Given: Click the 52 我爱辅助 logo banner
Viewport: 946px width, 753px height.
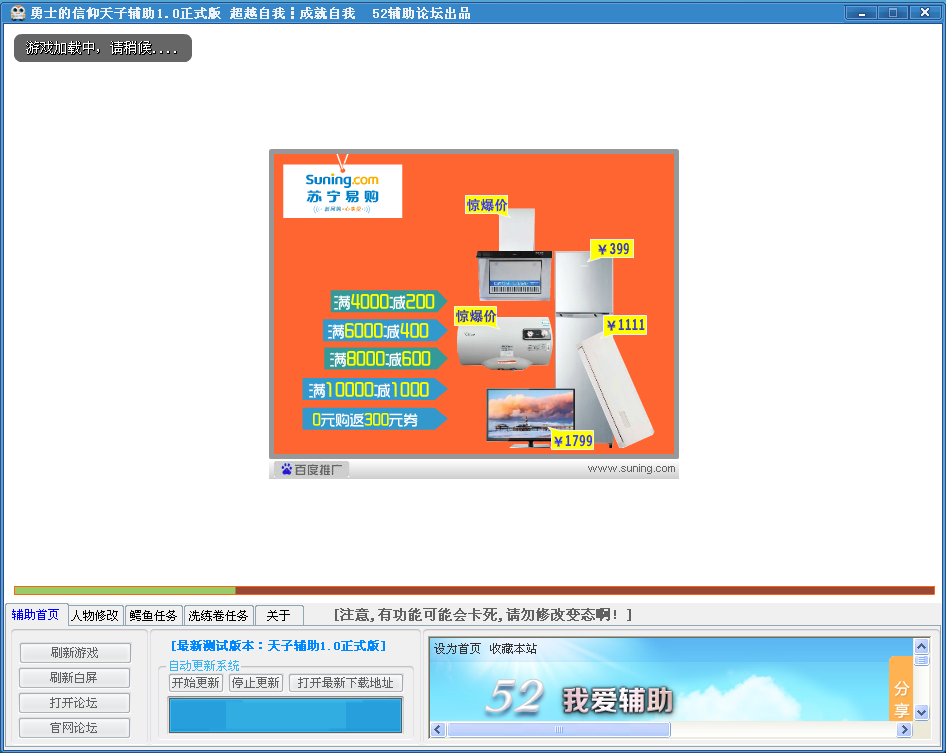Looking at the screenshot, I should point(580,698).
